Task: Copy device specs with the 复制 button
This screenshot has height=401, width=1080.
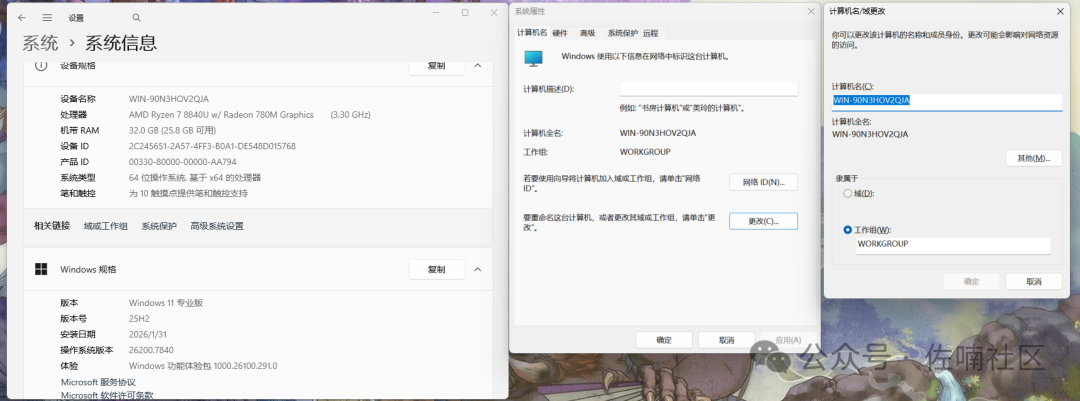Action: click(436, 65)
